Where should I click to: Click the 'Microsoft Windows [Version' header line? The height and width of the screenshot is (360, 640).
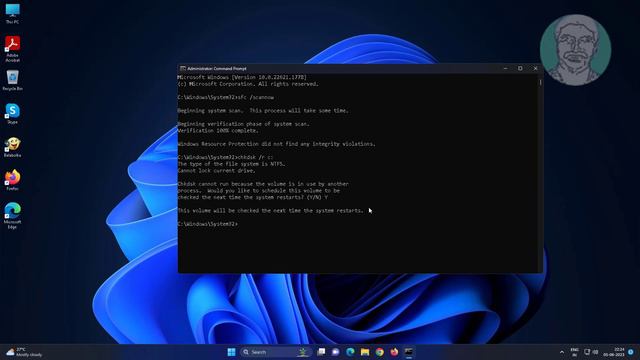(242, 77)
